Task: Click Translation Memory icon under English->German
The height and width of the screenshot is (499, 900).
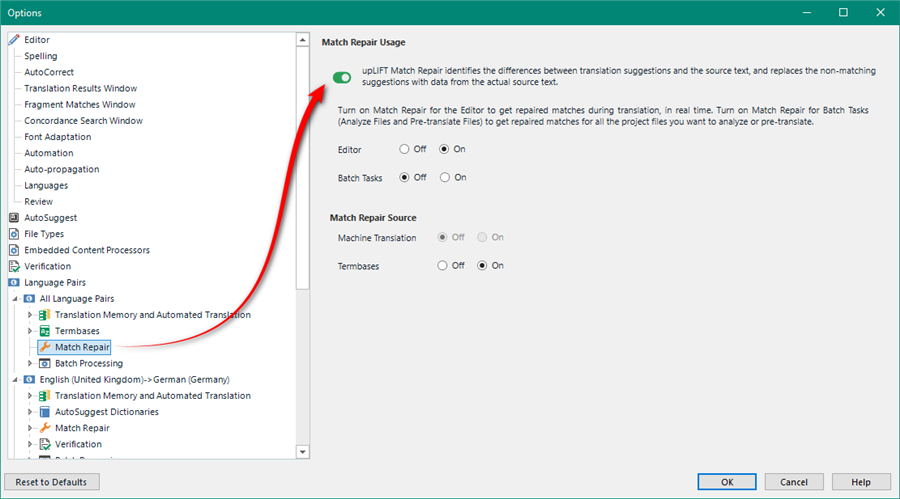Action: [x=44, y=396]
